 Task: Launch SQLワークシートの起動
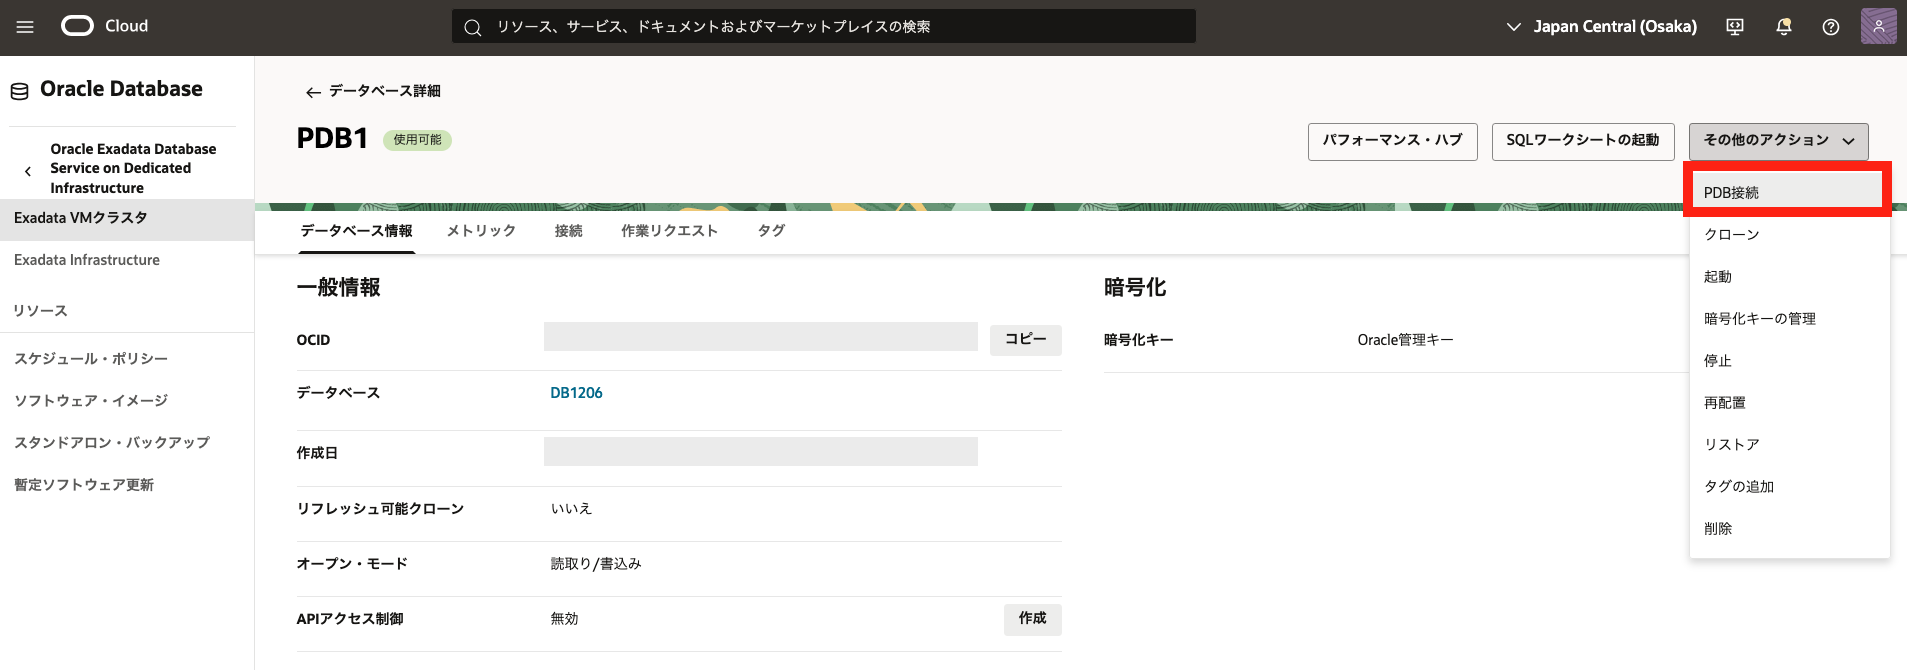tap(1582, 141)
